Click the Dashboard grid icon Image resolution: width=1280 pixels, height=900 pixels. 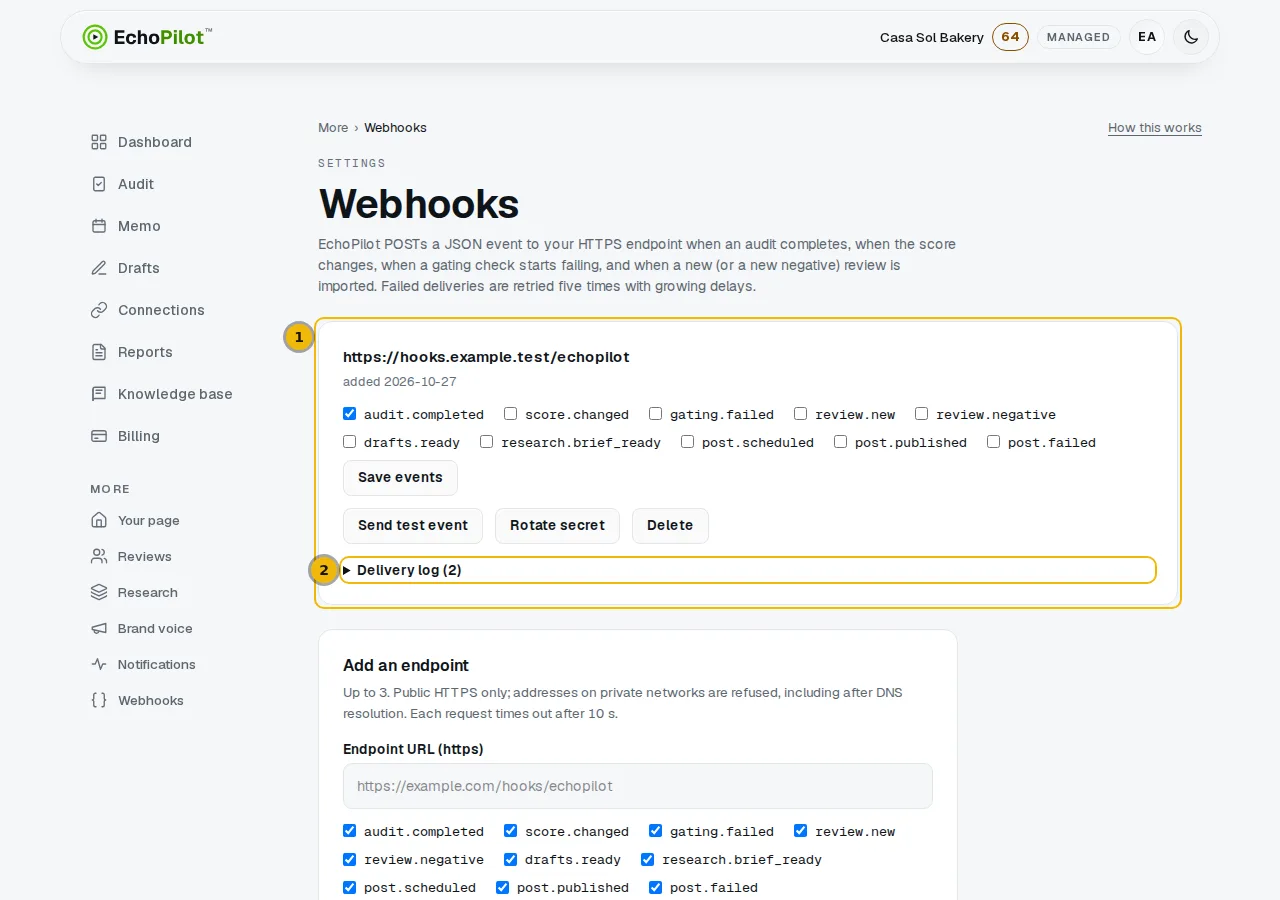pos(99,142)
